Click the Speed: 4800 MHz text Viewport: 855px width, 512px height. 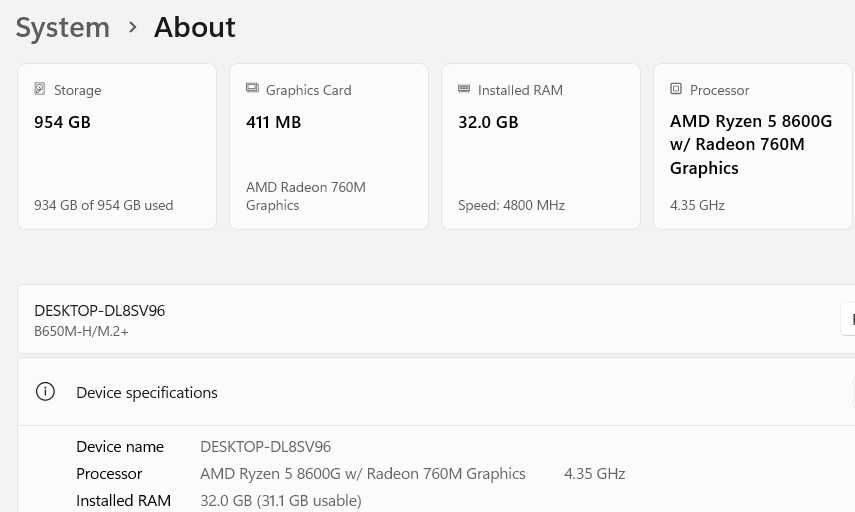point(511,205)
